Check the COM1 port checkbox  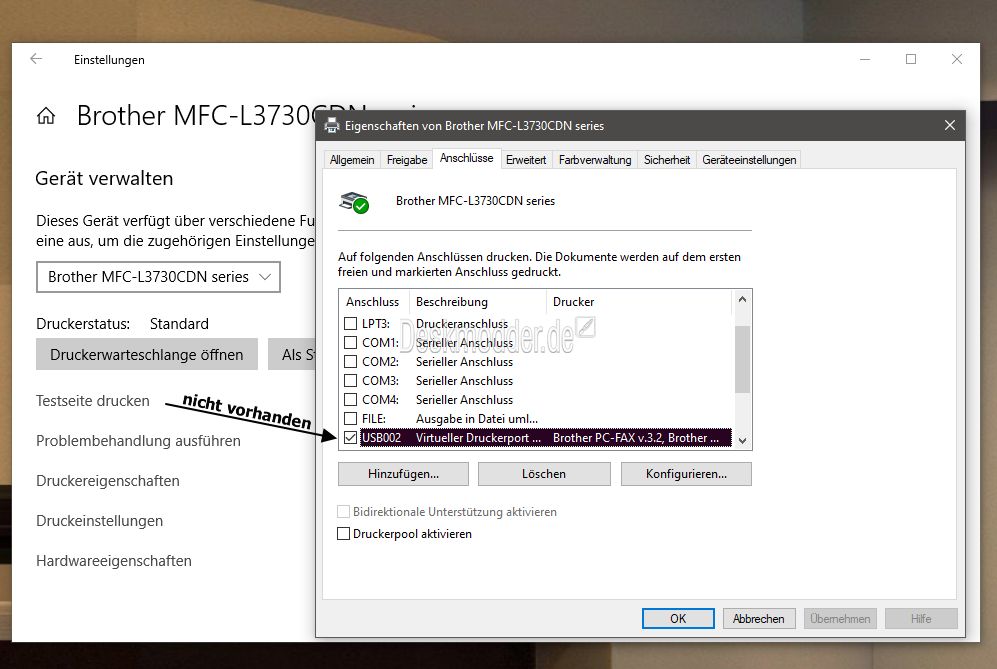pyautogui.click(x=350, y=343)
